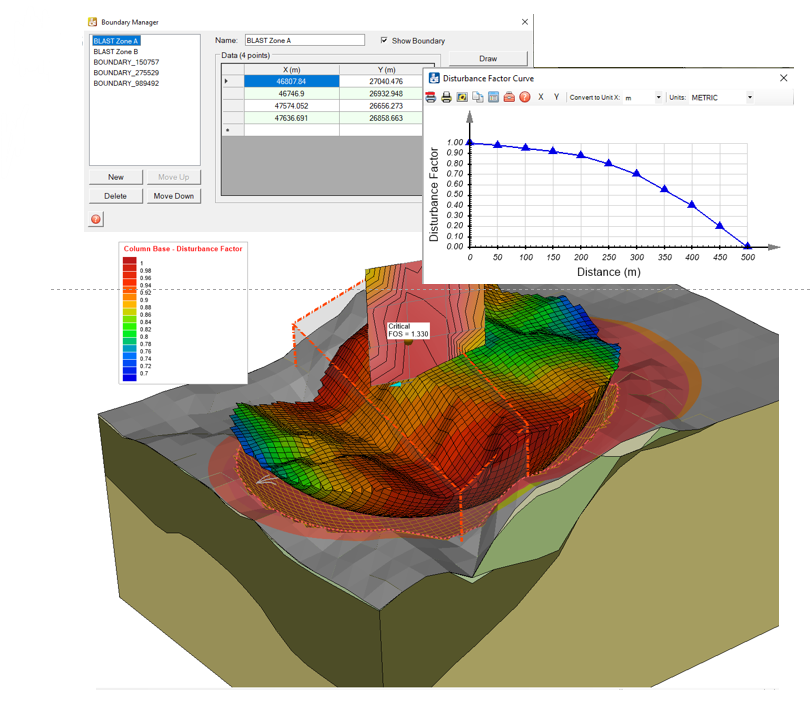Click the Delete button
Viewport: 810px width, 709px height.
(x=116, y=196)
